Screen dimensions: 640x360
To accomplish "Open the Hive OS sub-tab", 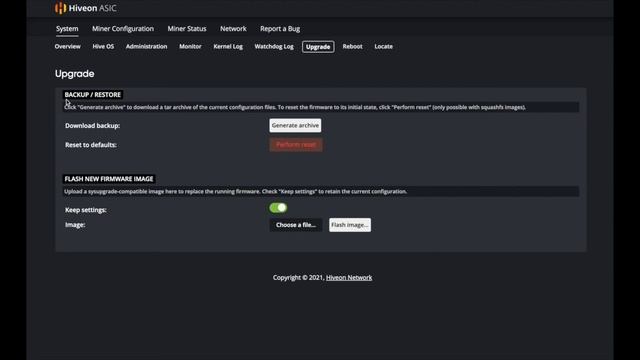I will [103, 47].
